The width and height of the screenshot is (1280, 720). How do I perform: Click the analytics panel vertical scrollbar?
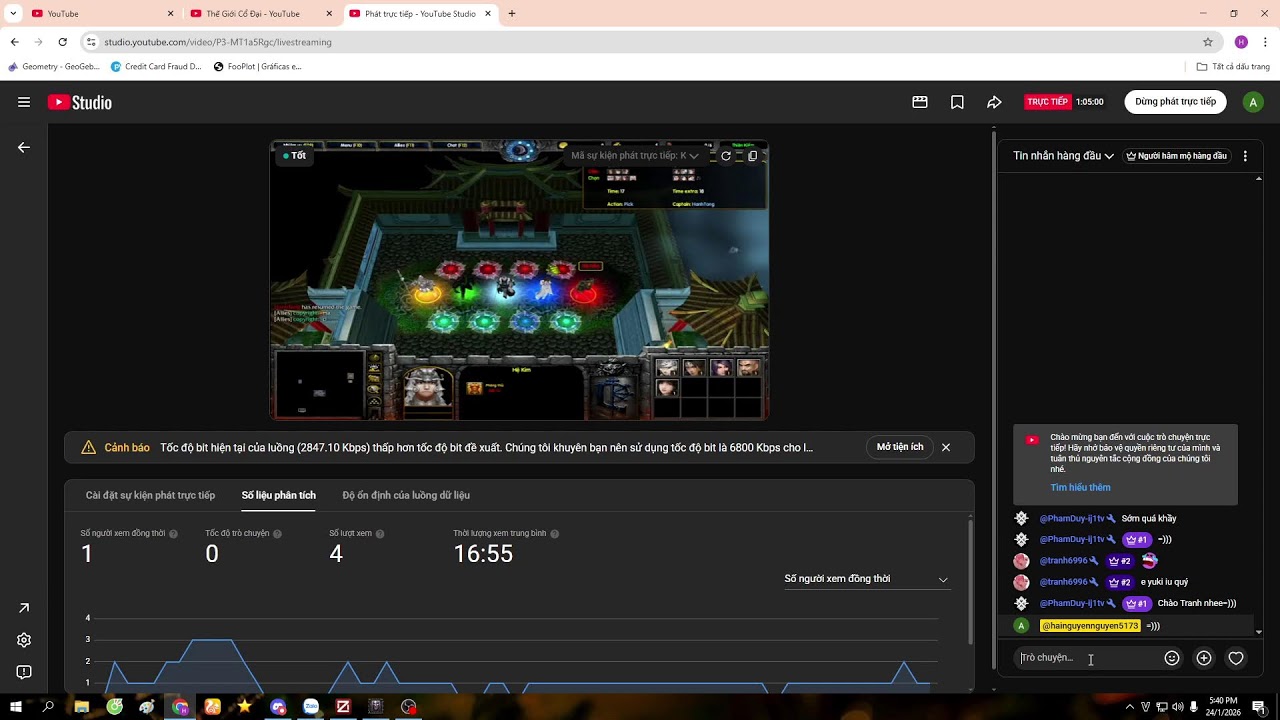tap(970, 580)
